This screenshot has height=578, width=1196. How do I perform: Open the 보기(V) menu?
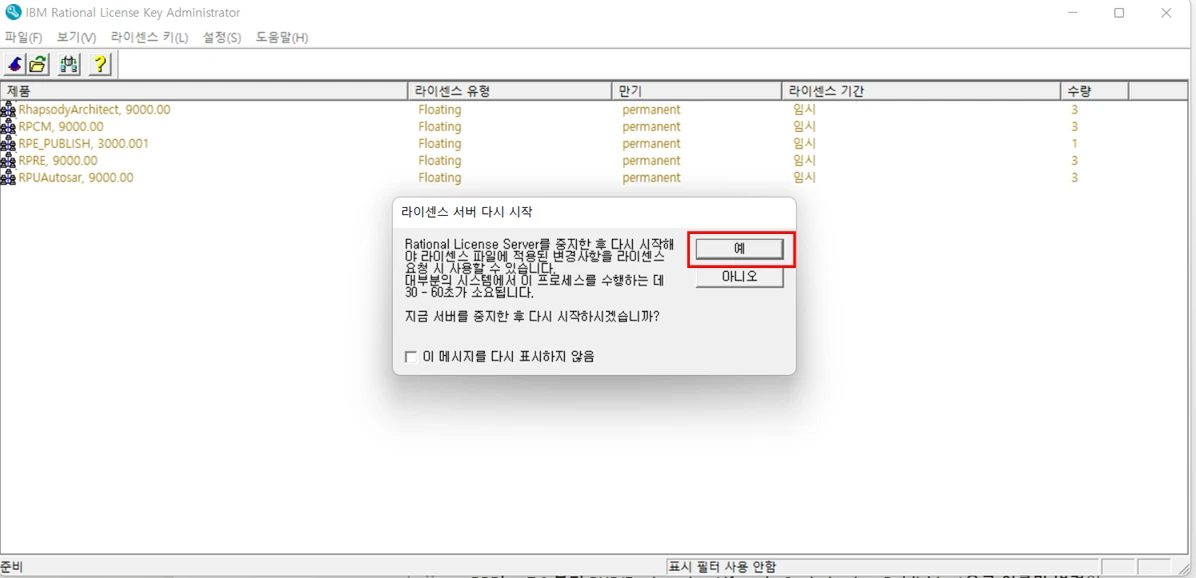tap(76, 37)
